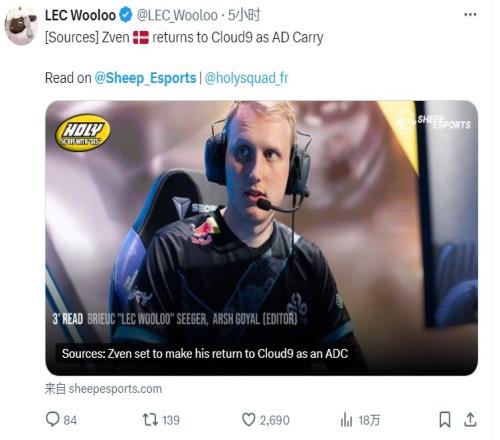
Task: Open the @Sheep_Esports mention link
Action: tap(145, 78)
